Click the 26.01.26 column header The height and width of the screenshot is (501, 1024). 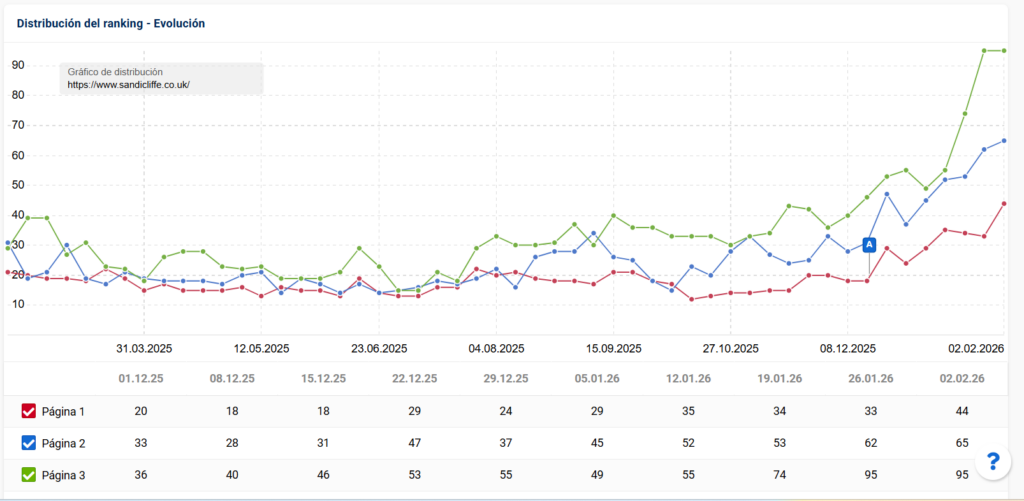point(869,379)
